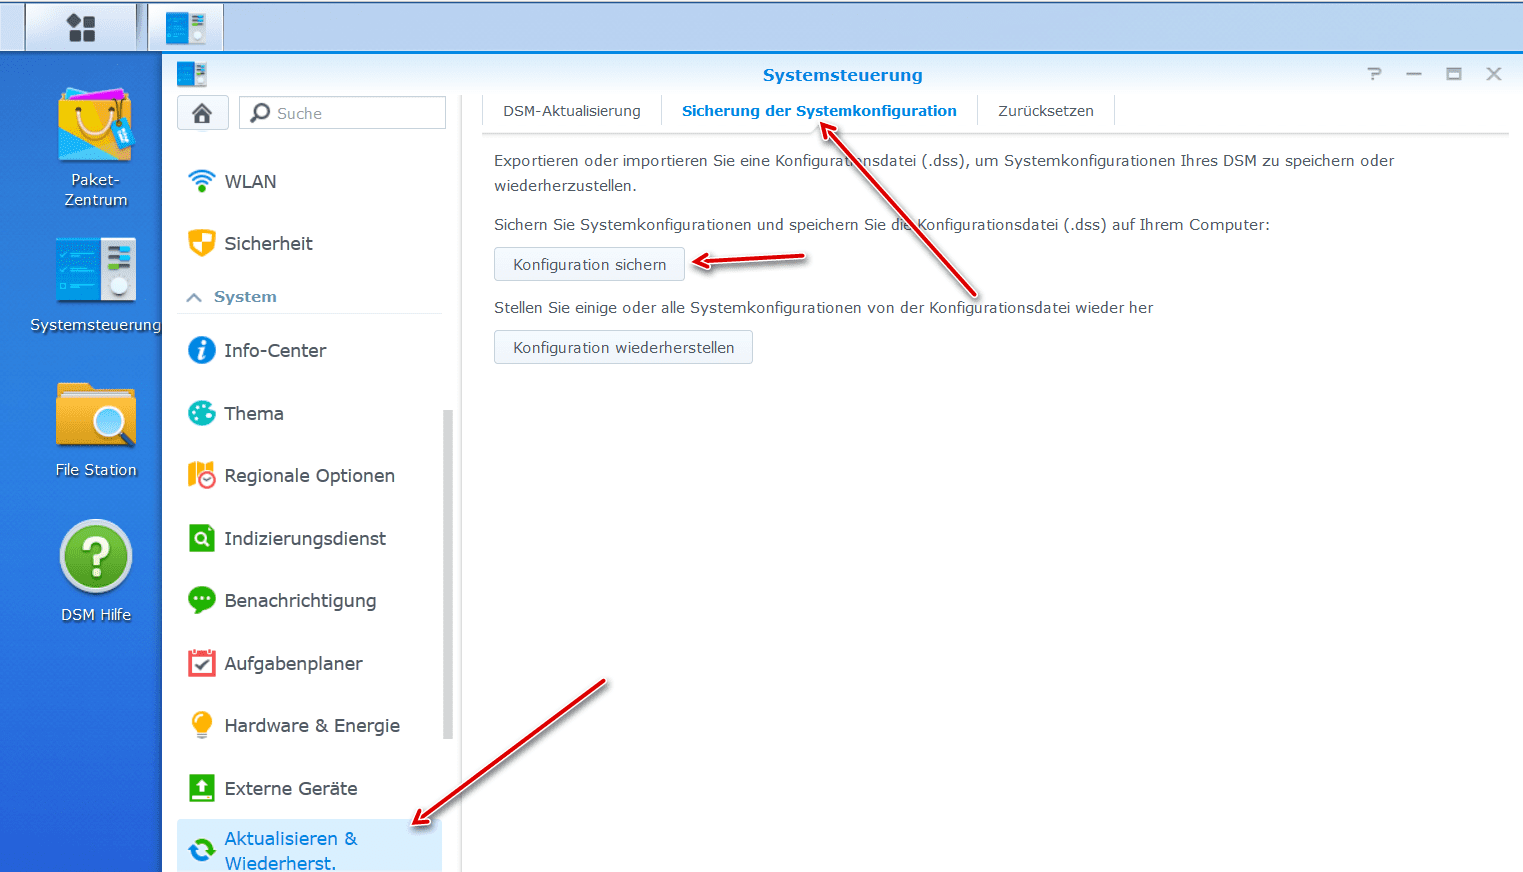Click Konfiguration wiederherstellen button
The image size is (1523, 872).
click(x=623, y=347)
